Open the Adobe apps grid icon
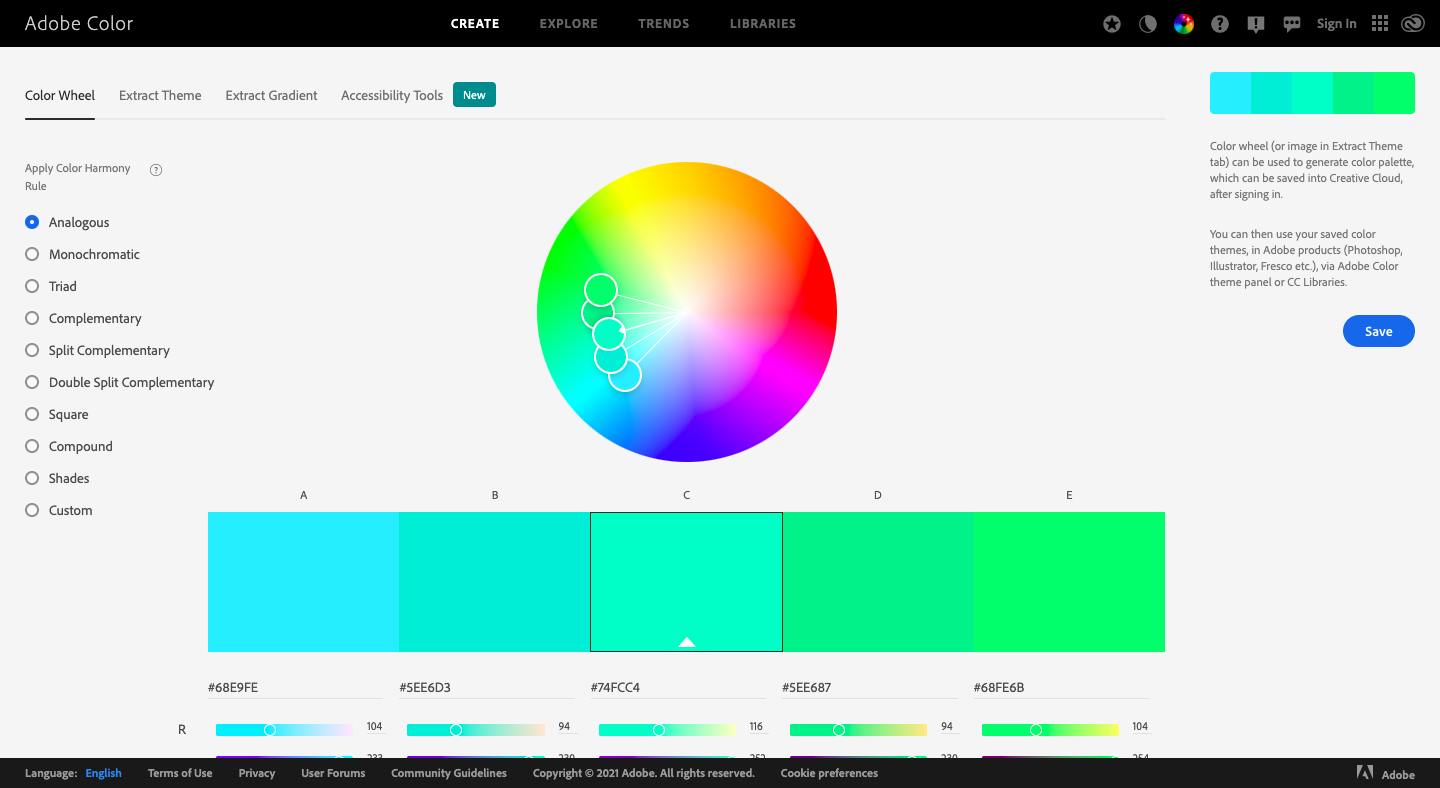1440x788 pixels. 1380,23
